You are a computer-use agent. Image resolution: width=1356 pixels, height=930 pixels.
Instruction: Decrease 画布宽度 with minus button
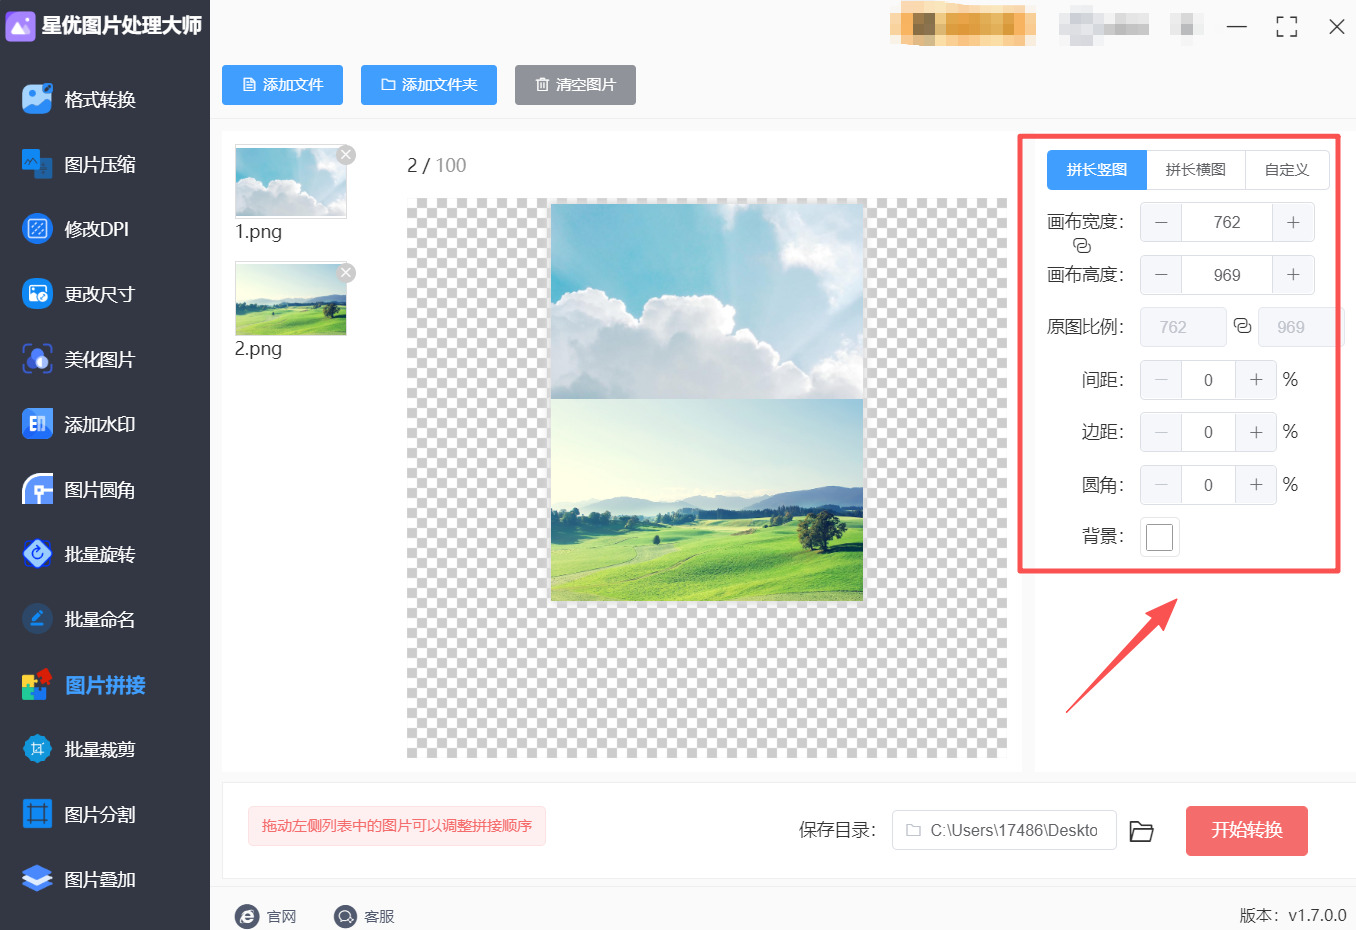[1161, 222]
